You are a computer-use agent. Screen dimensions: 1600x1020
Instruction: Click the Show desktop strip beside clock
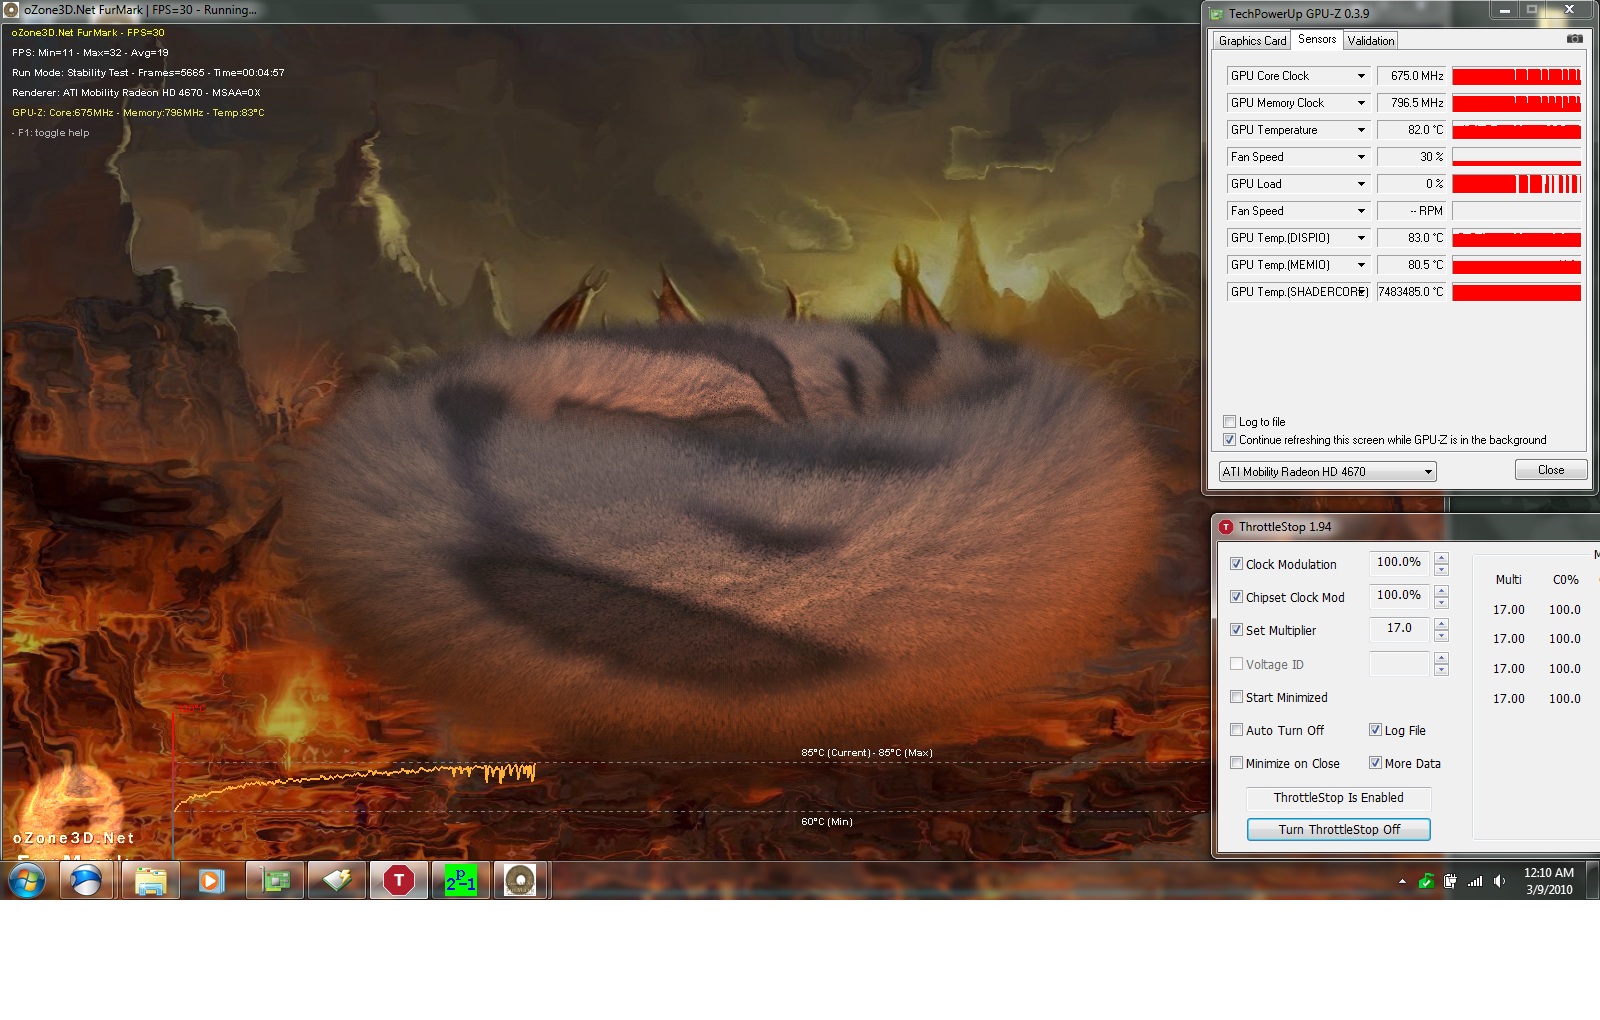coord(1593,881)
